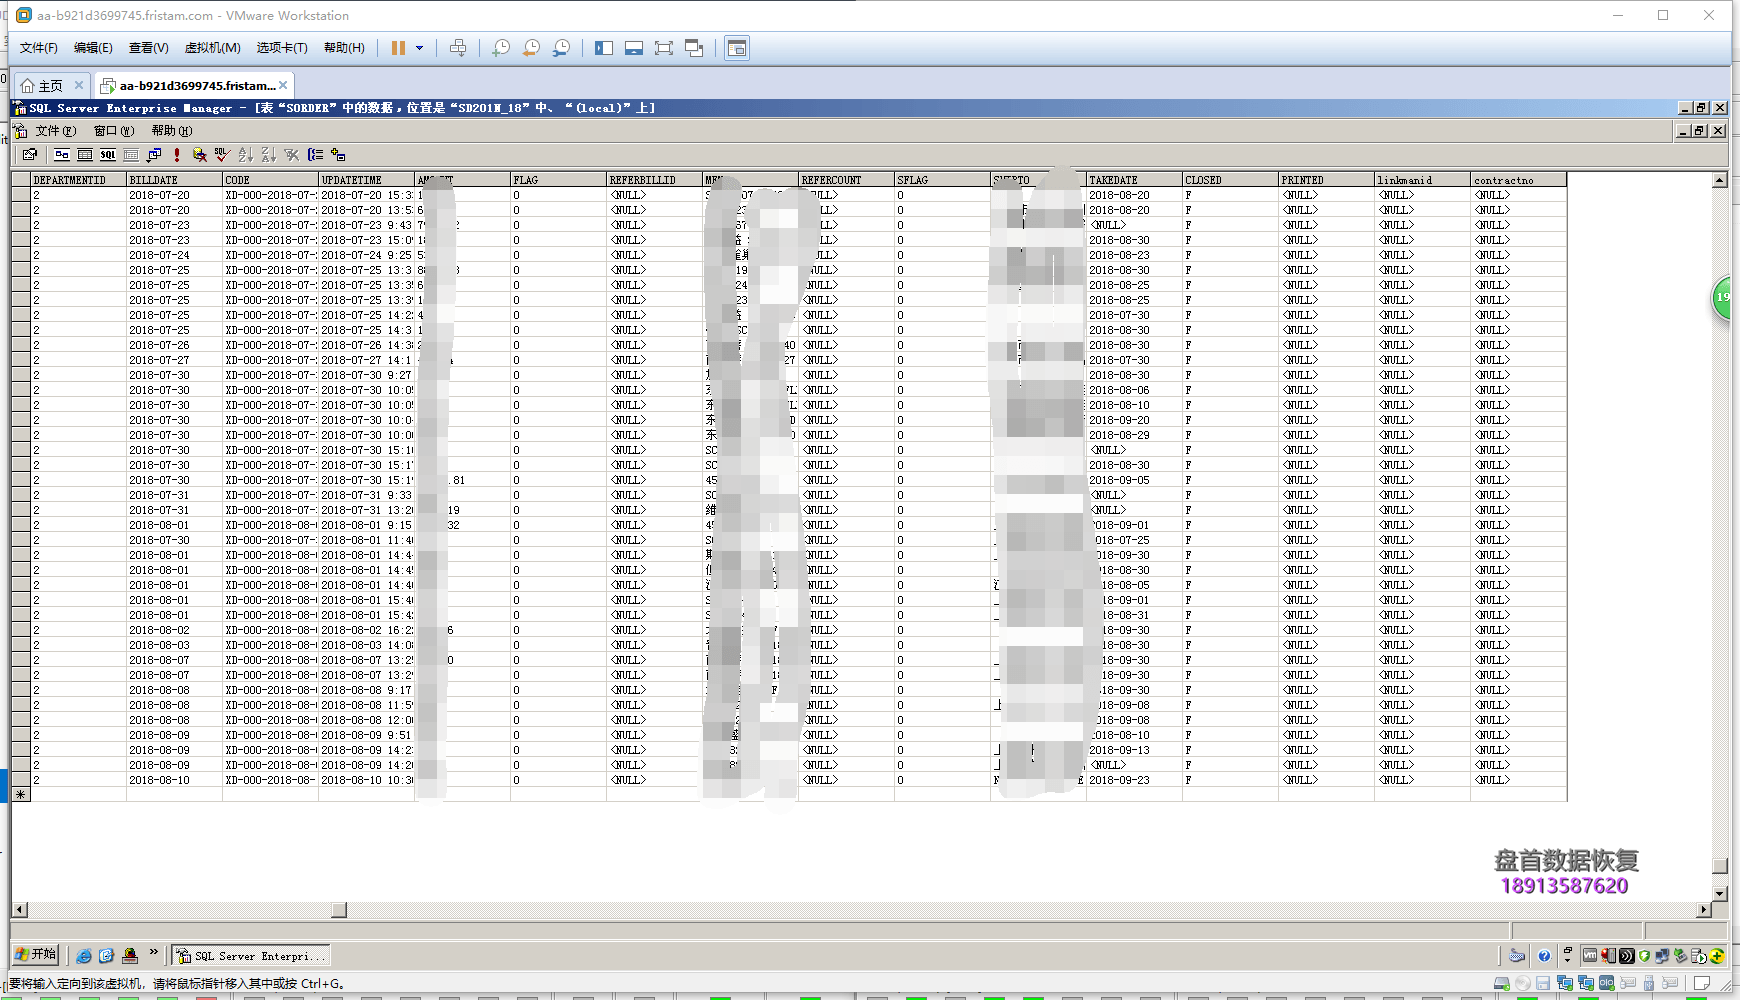Click the TAKEDATE cell 2018-09-20
1740x1000 pixels.
coord(1134,420)
